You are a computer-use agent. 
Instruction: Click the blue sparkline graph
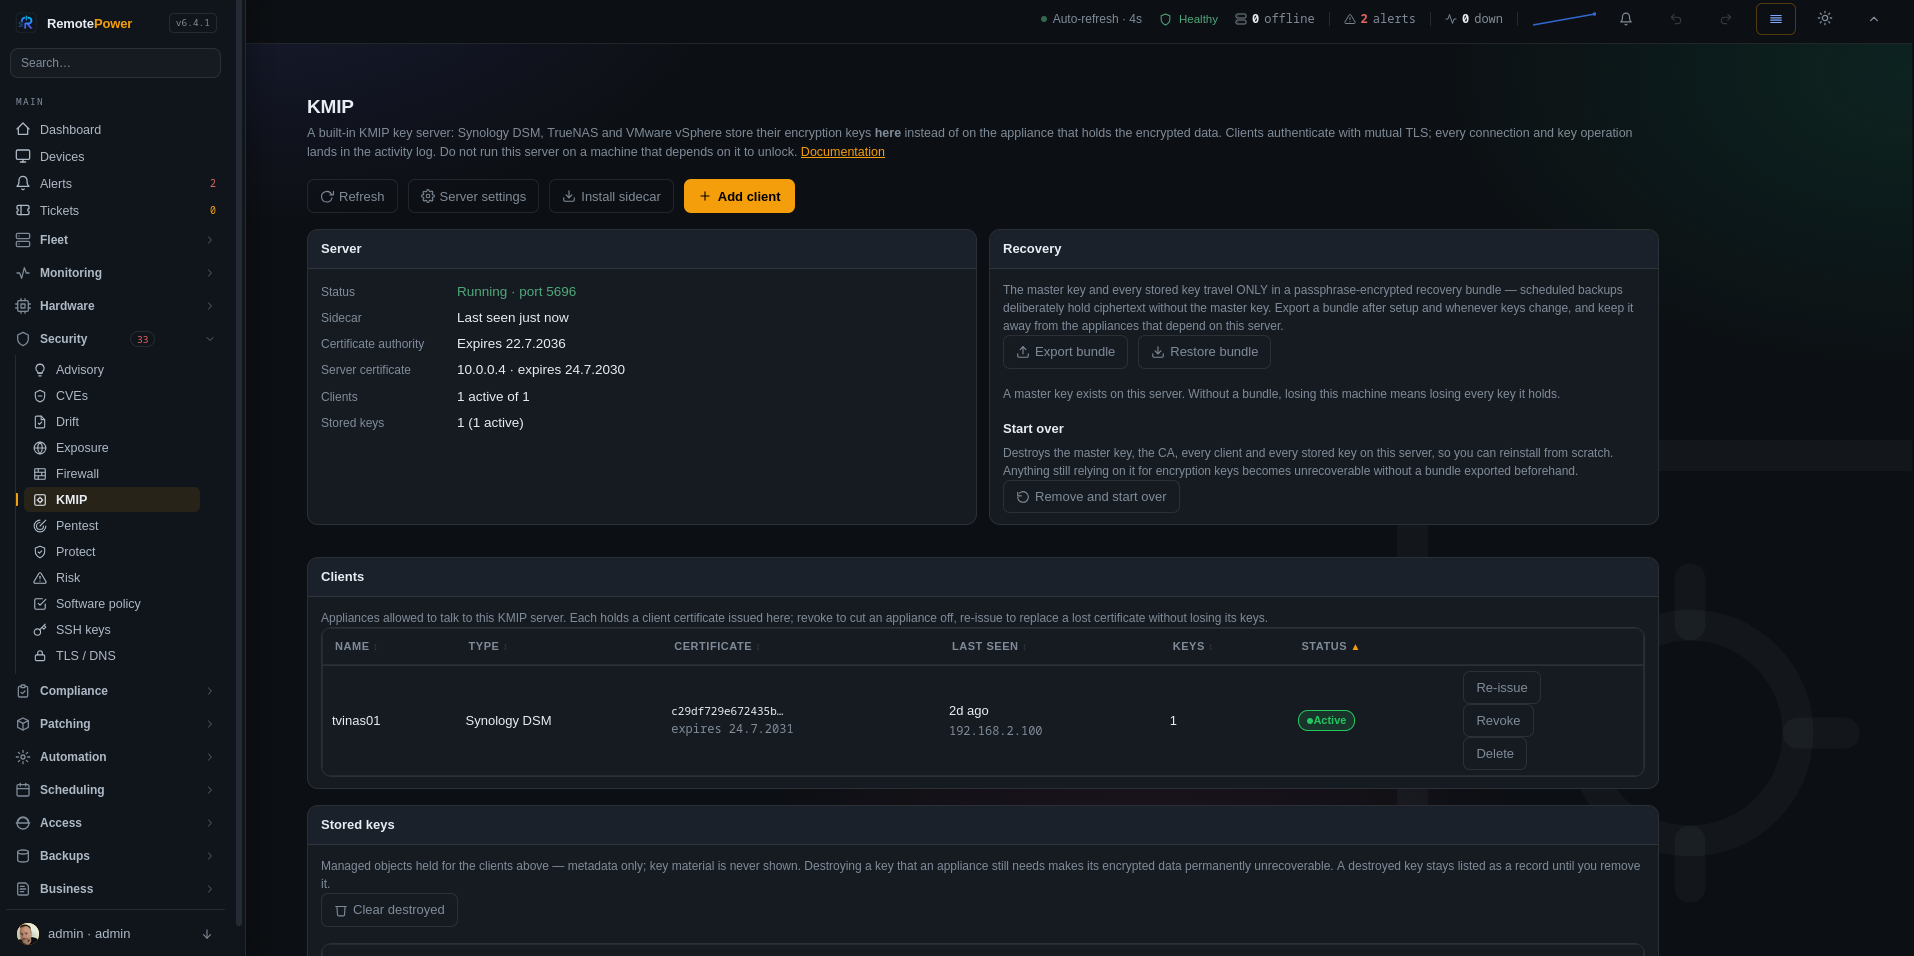(1564, 19)
